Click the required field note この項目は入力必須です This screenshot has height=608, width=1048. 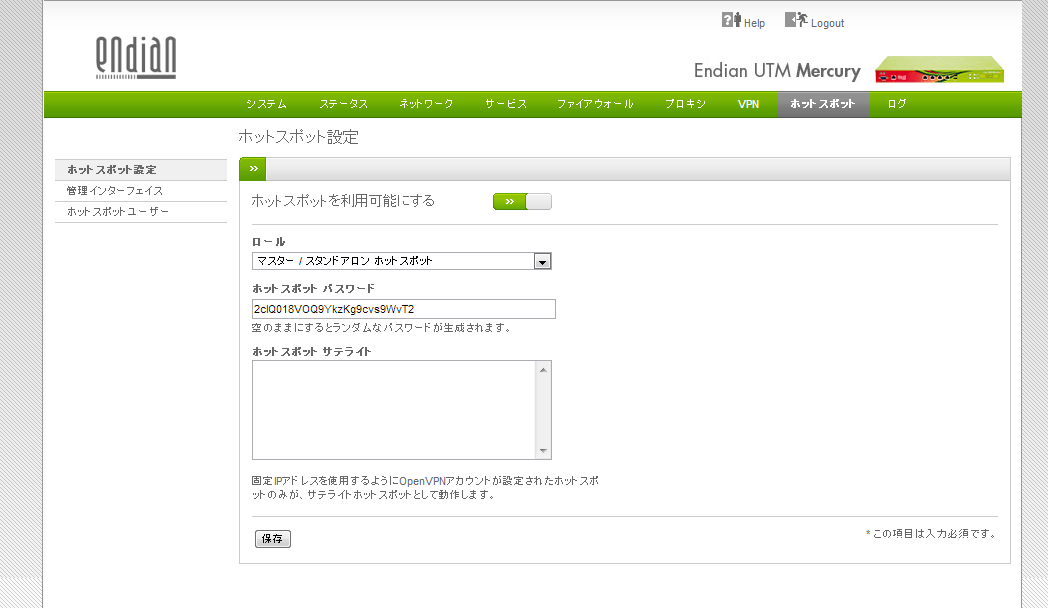[x=931, y=534]
